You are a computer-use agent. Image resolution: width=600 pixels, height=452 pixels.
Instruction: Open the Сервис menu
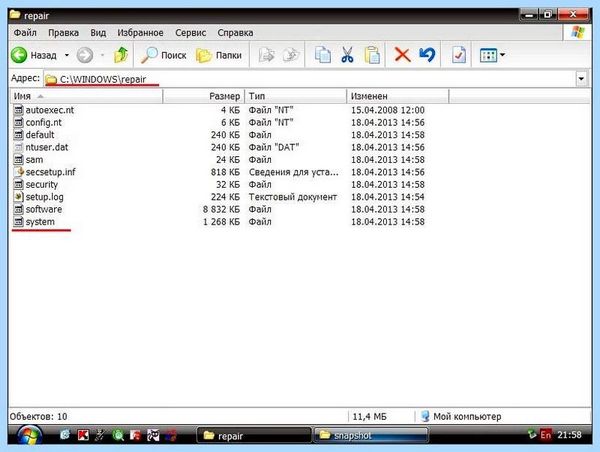click(x=190, y=33)
